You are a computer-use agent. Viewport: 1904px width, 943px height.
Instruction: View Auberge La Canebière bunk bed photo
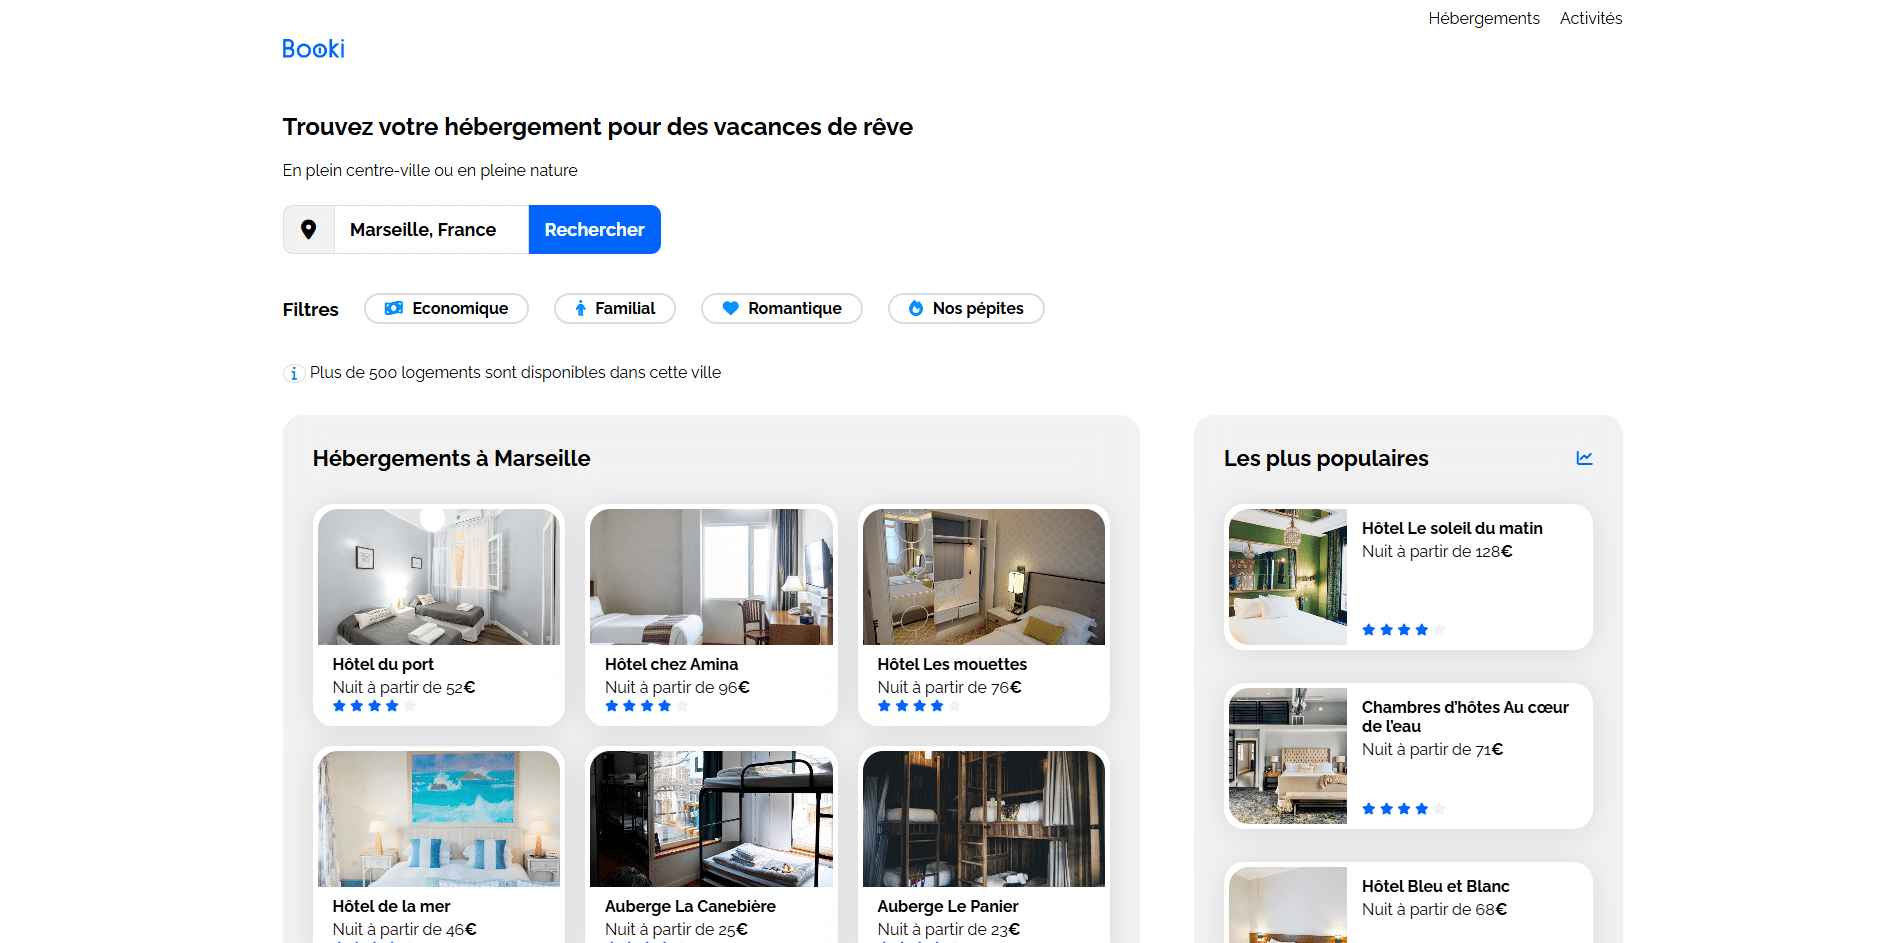[x=711, y=819]
